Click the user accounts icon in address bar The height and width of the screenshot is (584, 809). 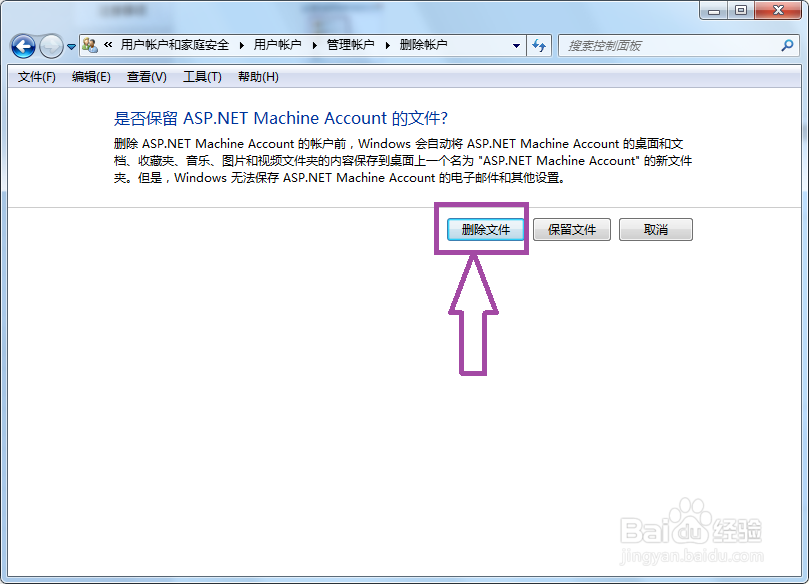(90, 45)
